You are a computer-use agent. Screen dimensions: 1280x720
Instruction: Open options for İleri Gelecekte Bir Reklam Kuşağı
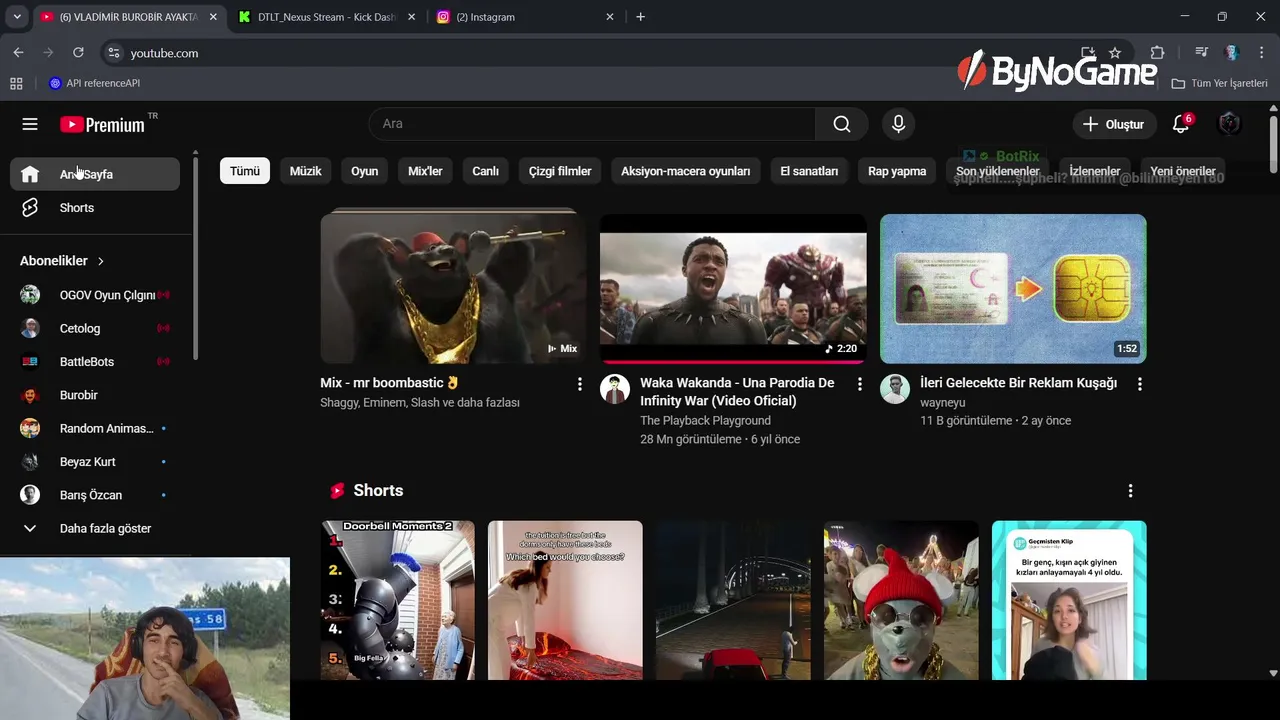coord(1139,384)
